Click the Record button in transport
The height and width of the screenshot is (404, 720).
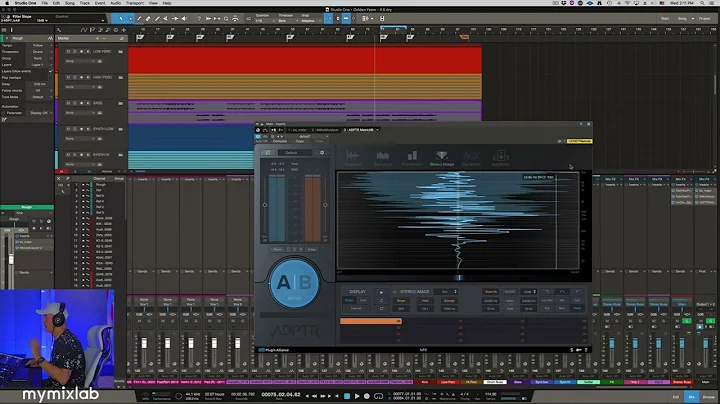point(366,396)
